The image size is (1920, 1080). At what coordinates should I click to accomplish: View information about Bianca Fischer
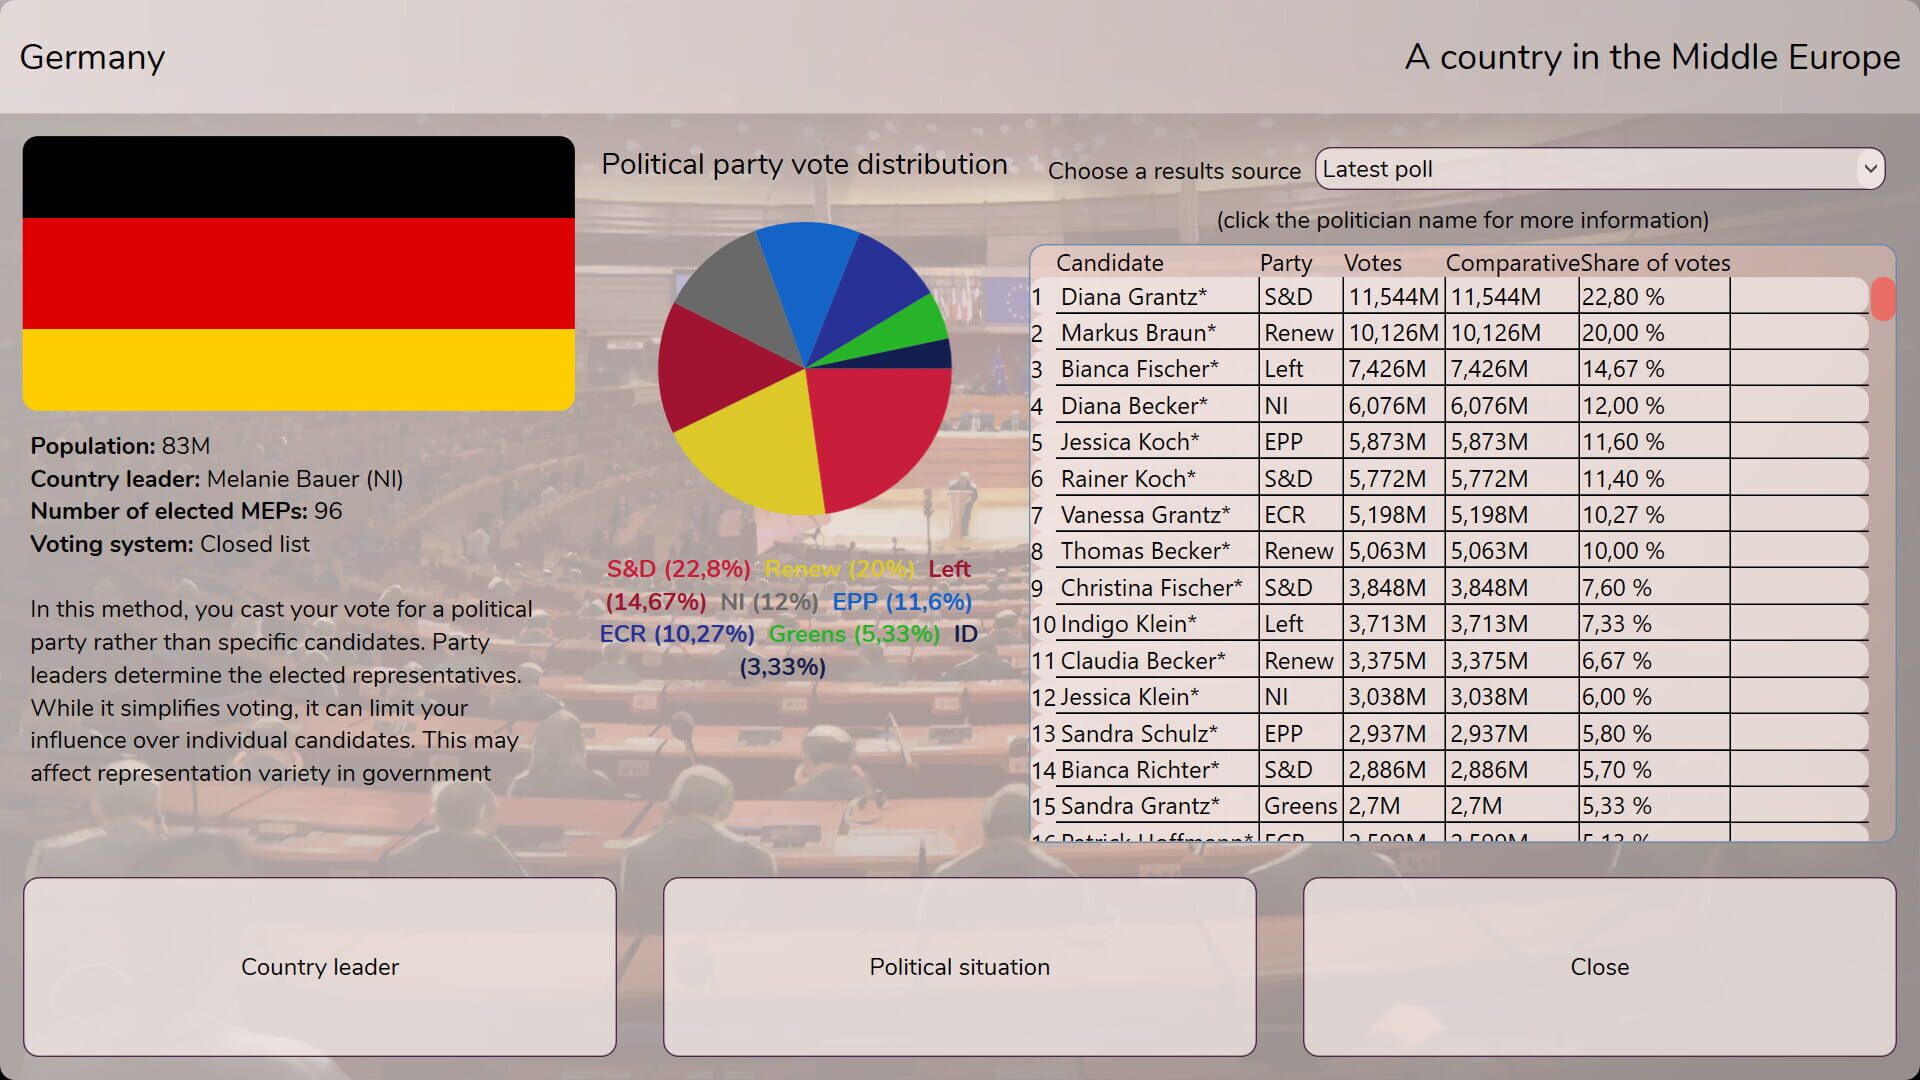pos(1139,368)
